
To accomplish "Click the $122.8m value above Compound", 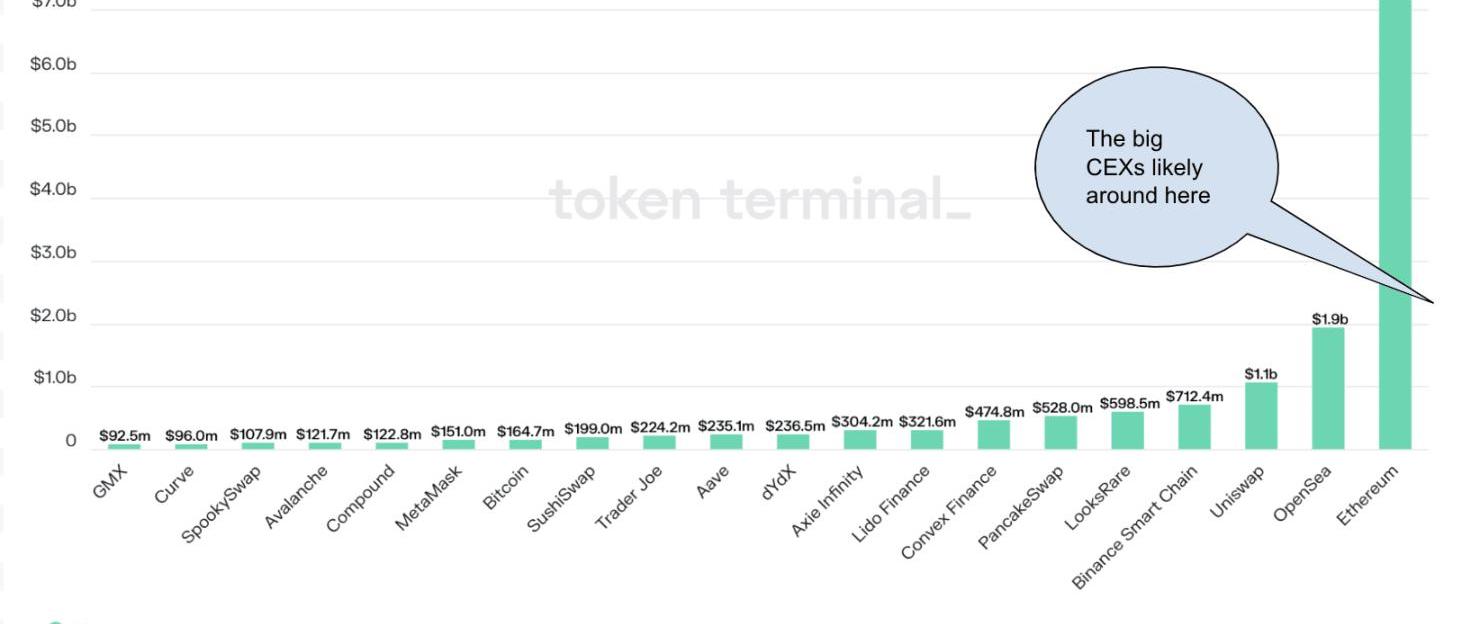I will (392, 434).
